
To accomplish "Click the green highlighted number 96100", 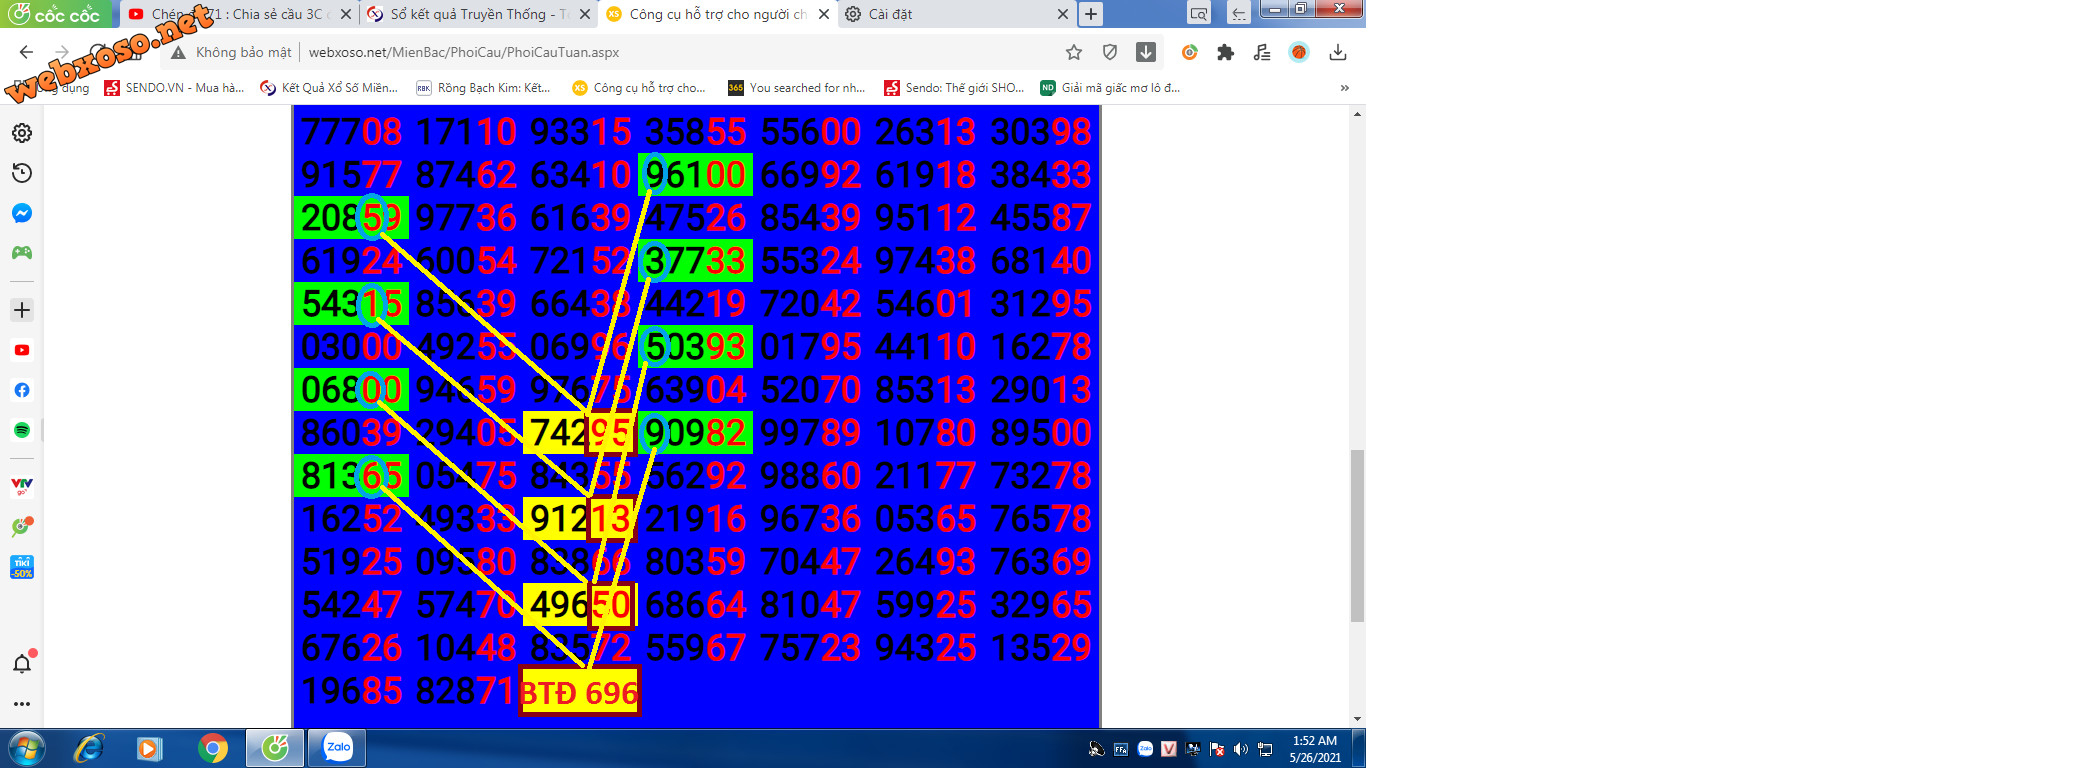I will click(695, 175).
